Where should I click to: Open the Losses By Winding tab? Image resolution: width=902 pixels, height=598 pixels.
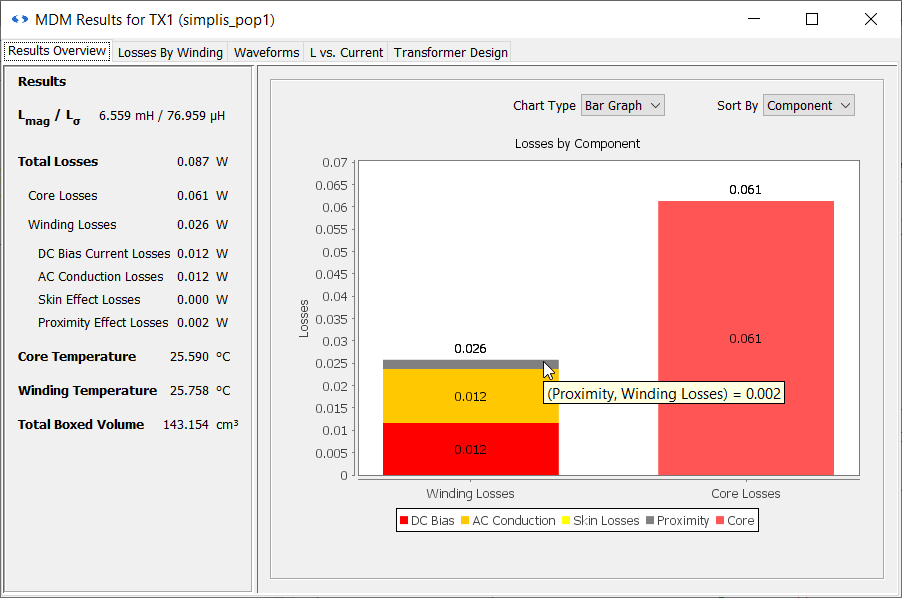click(170, 52)
